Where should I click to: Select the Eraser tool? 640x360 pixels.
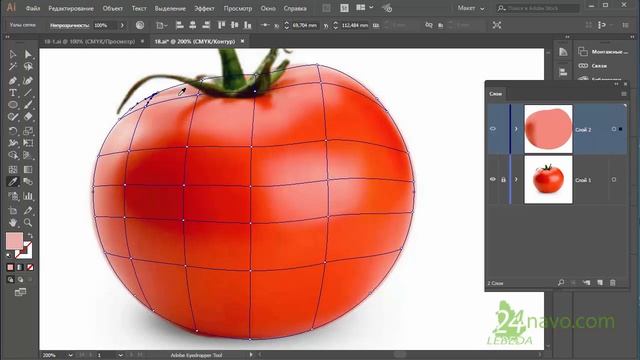[28, 117]
